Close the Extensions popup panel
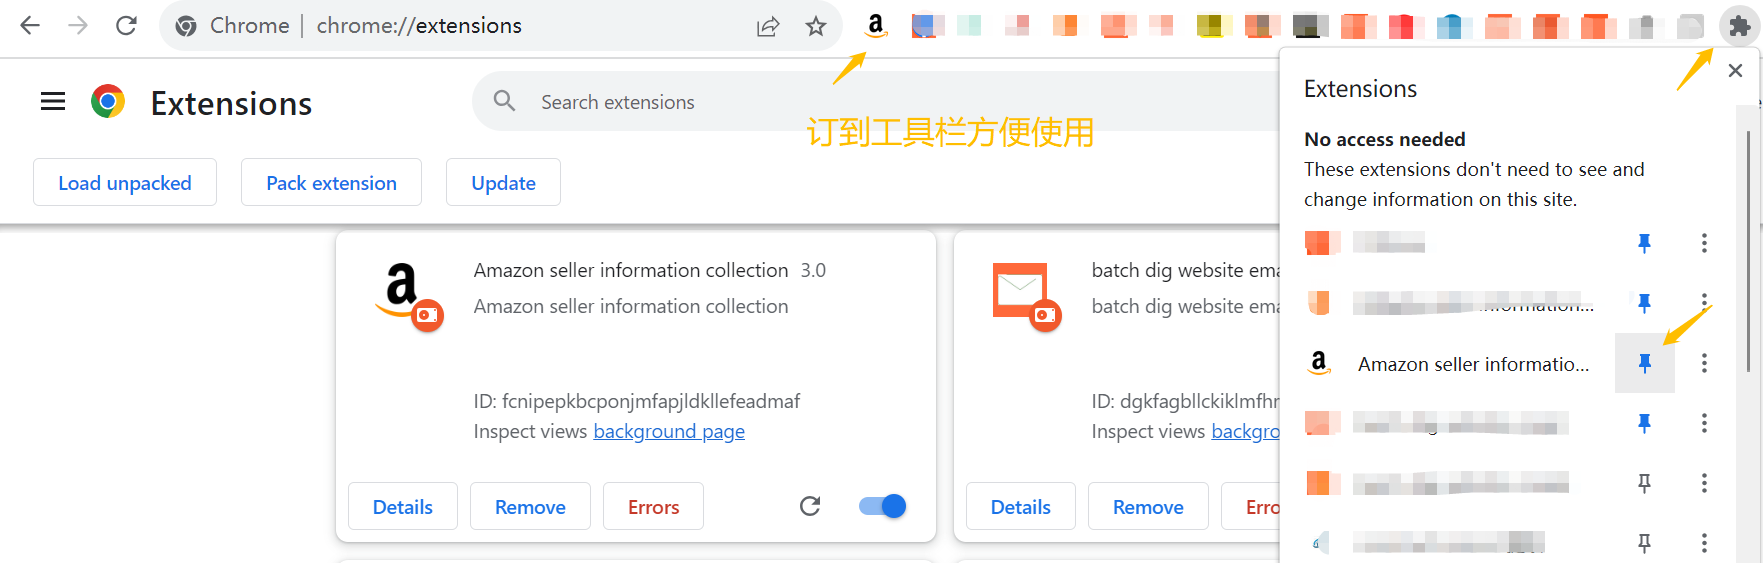 click(1736, 70)
